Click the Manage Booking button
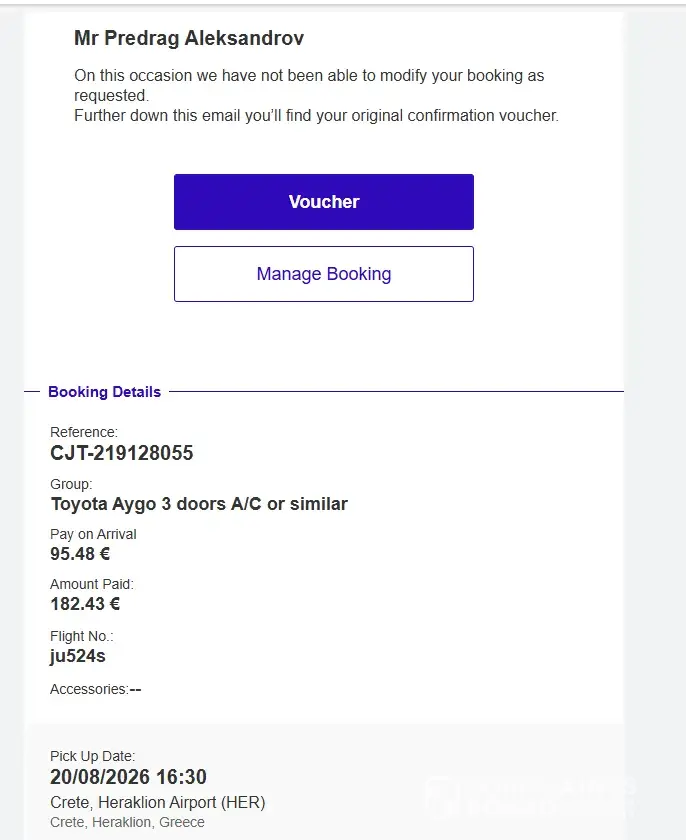The image size is (686, 840). click(323, 274)
